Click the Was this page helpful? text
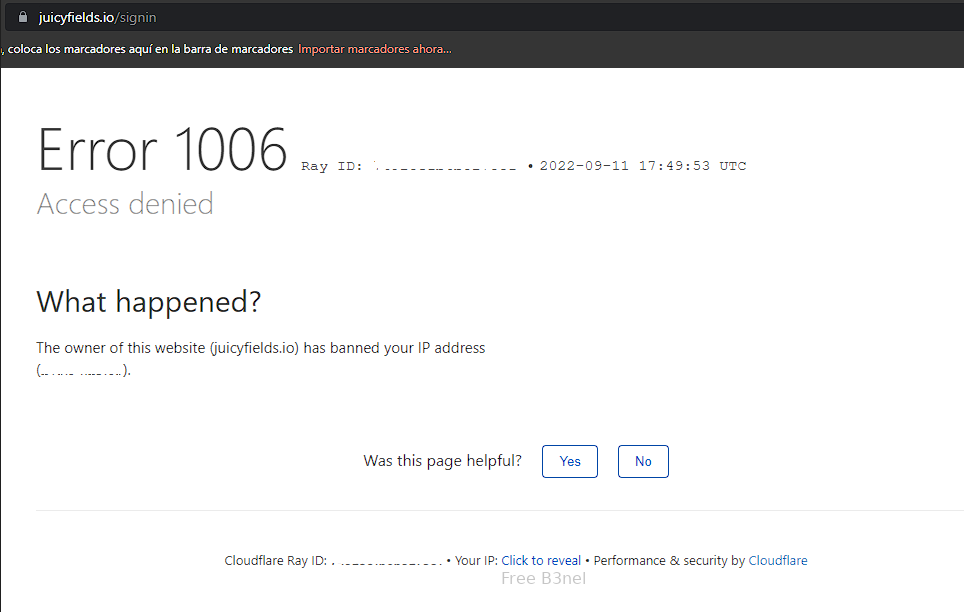964x612 pixels. point(443,461)
